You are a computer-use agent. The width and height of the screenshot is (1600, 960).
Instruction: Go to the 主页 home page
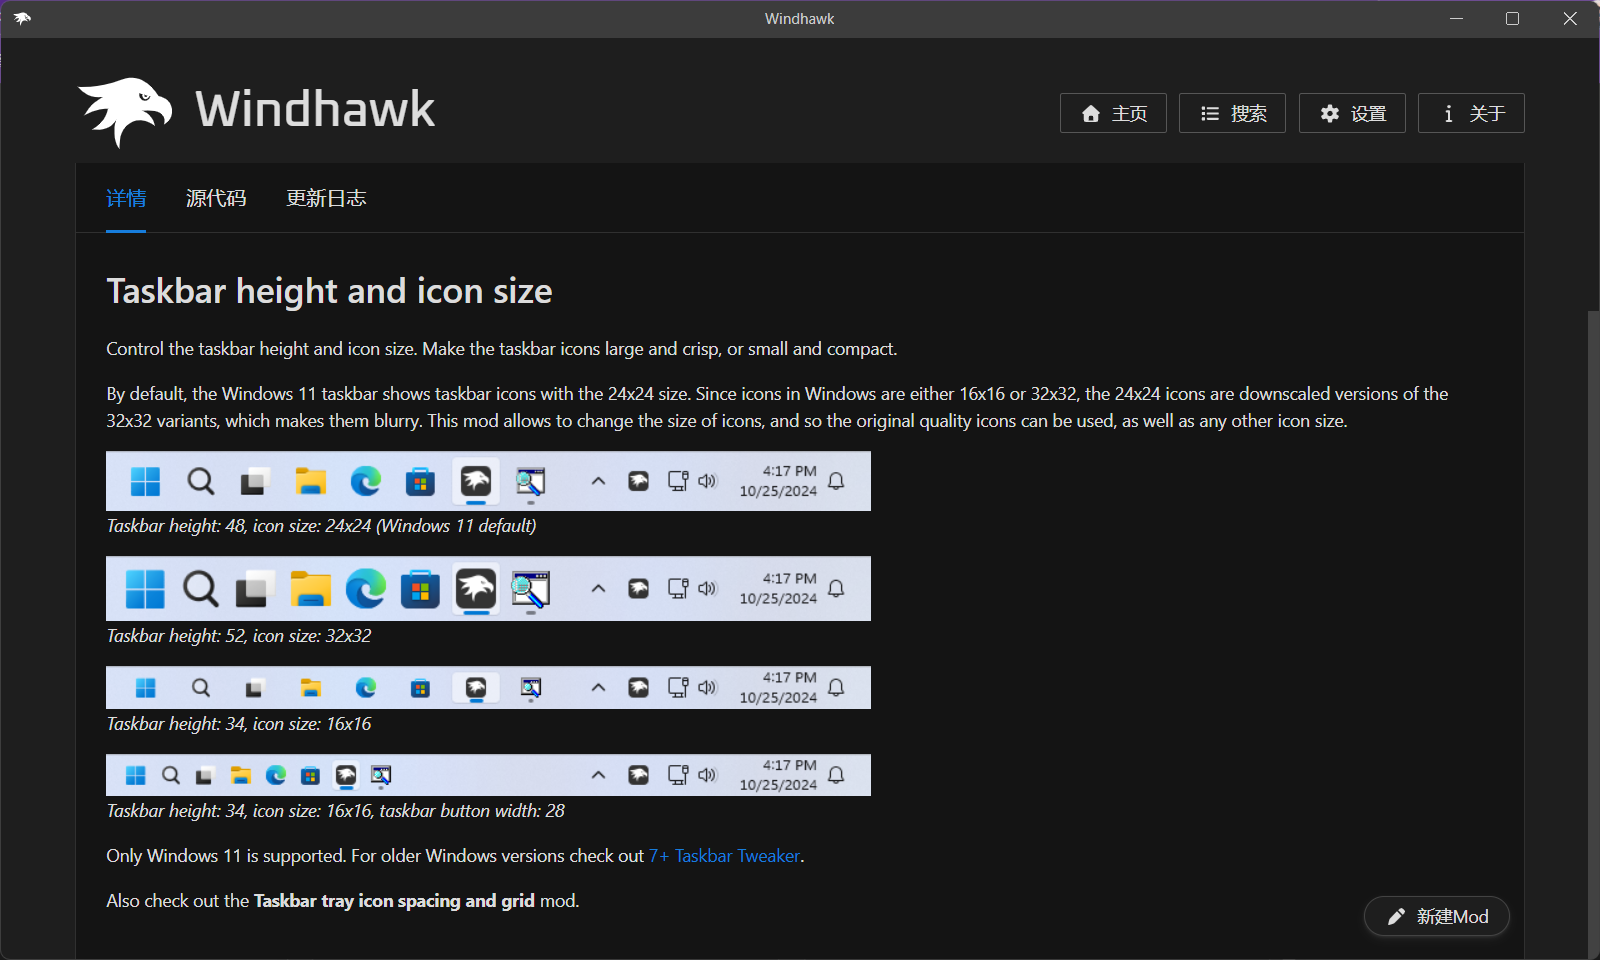pyautogui.click(x=1113, y=113)
